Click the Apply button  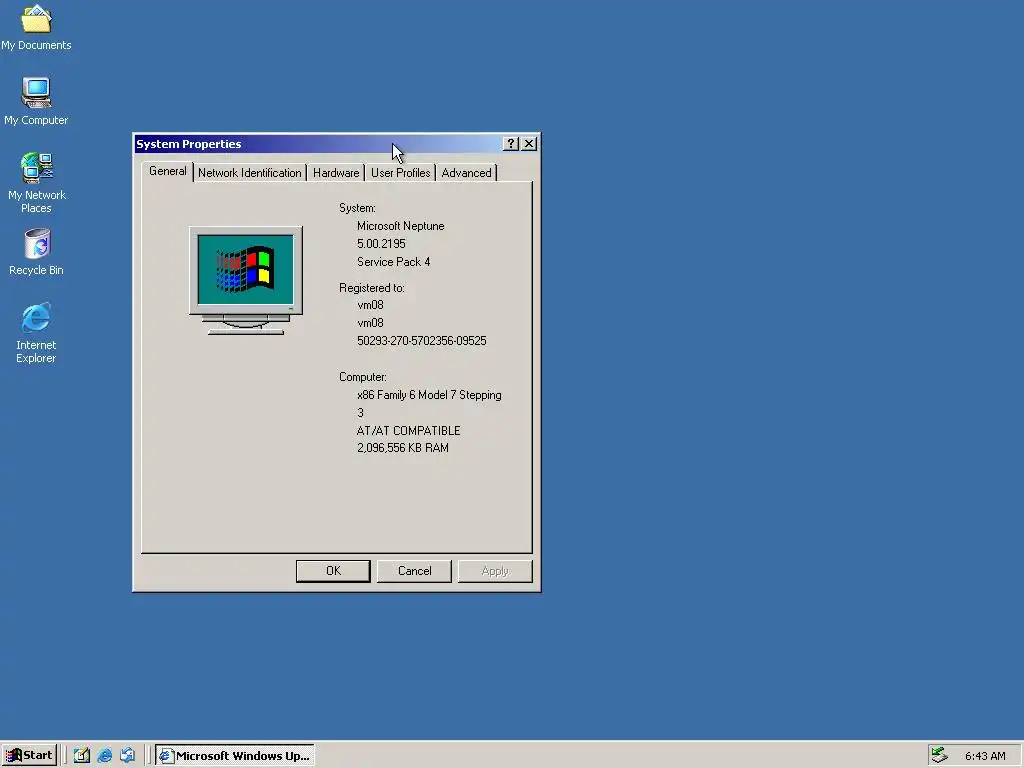pos(495,571)
